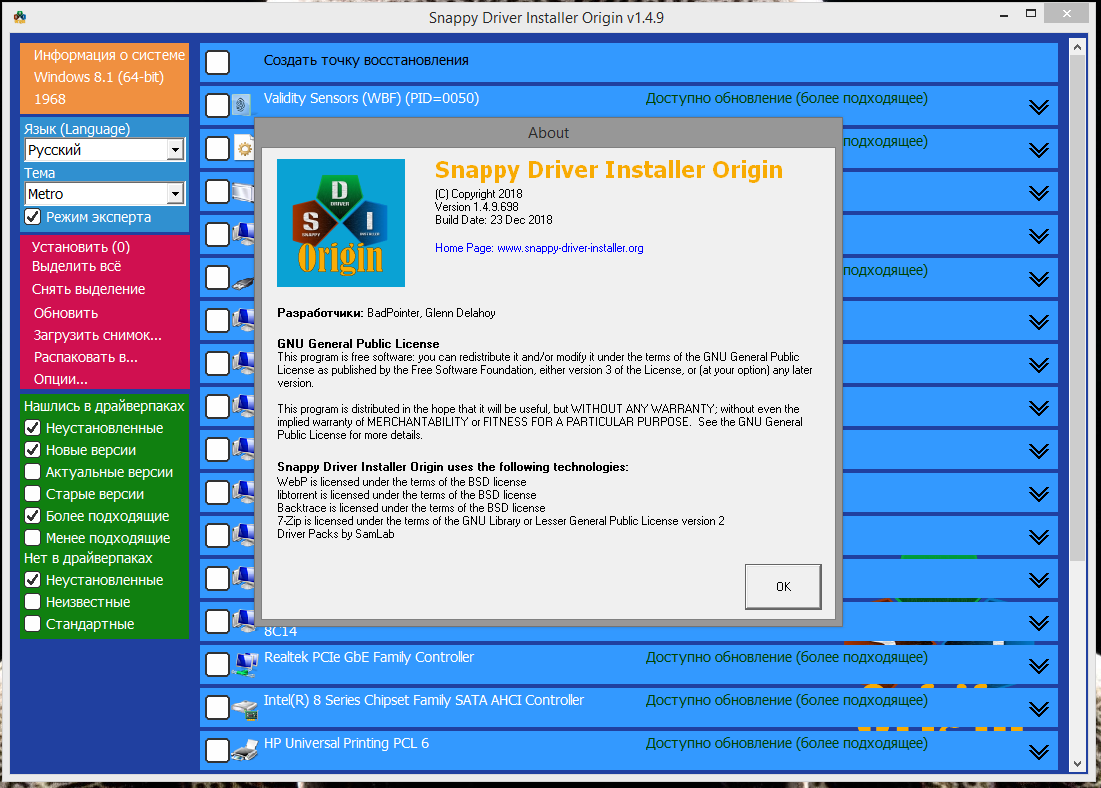1101x788 pixels.
Task: Enable the Стандартные filter
Action: (32, 624)
